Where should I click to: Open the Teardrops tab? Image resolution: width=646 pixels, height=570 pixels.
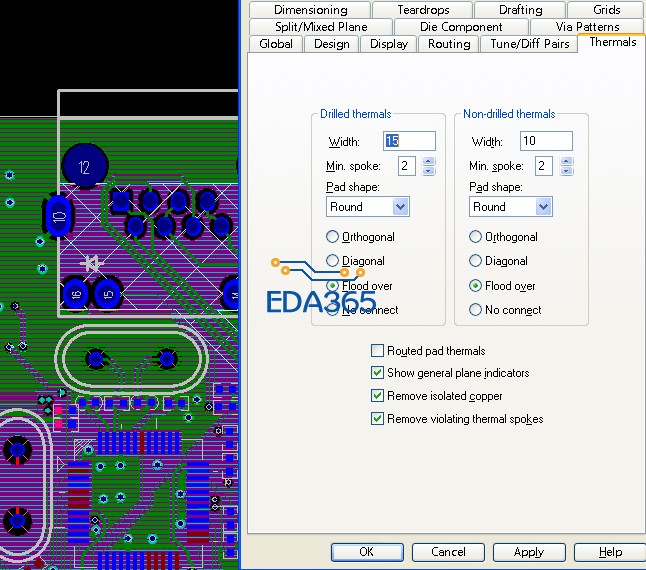422,9
